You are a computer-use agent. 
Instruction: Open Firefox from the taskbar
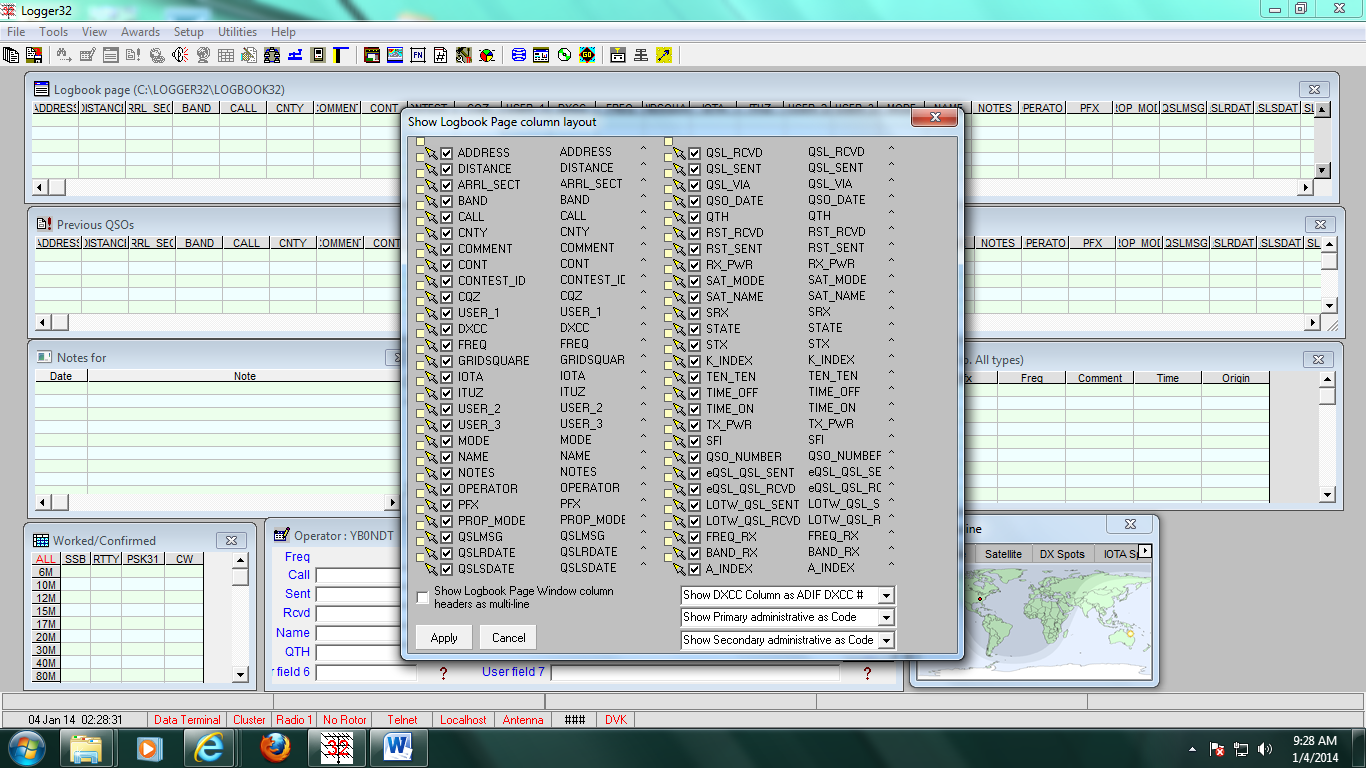pyautogui.click(x=275, y=748)
